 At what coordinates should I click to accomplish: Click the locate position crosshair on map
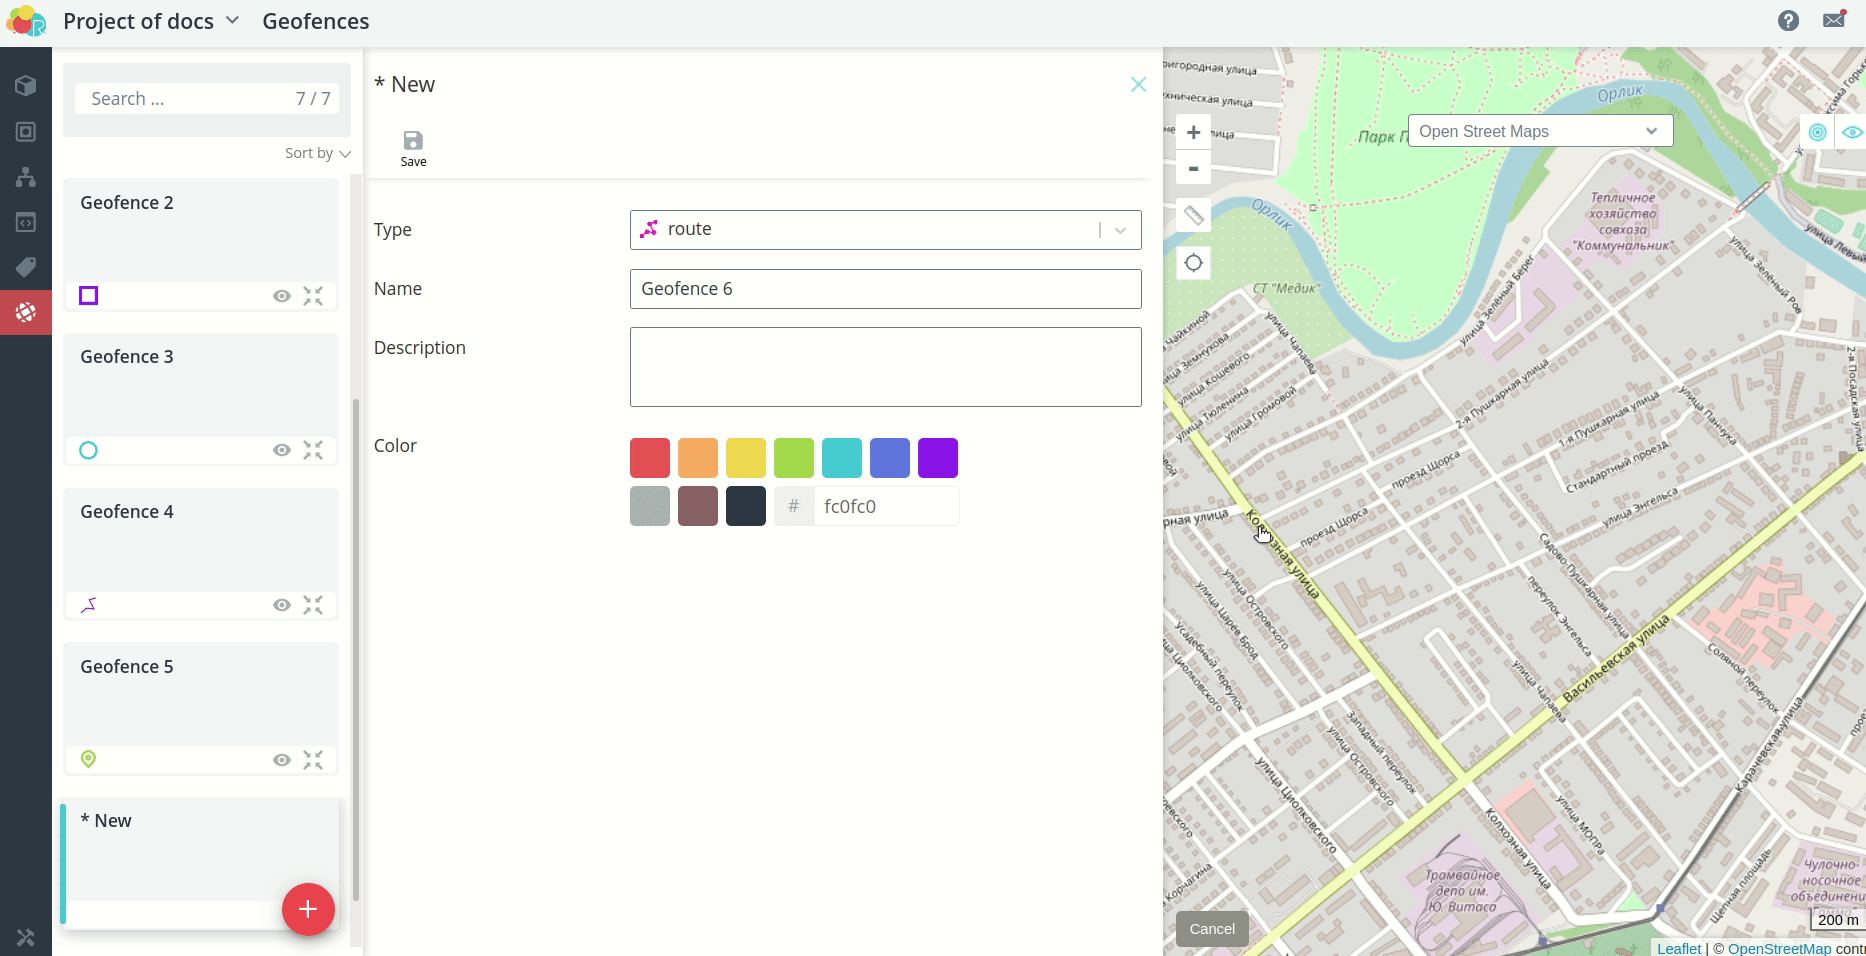click(x=1193, y=263)
